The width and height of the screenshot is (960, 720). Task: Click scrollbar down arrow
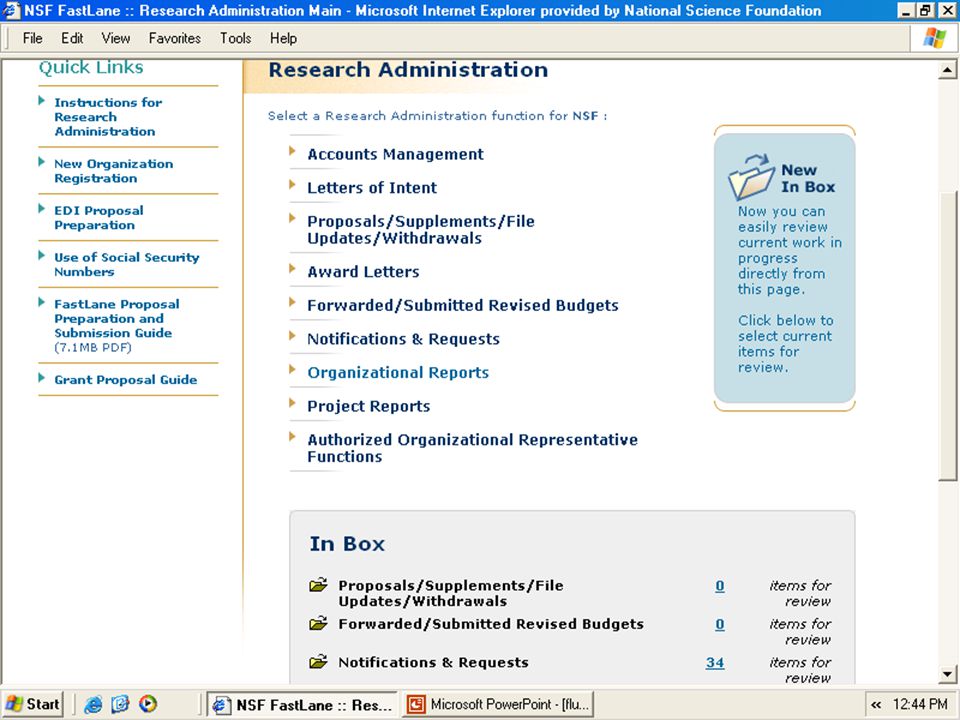click(947, 674)
